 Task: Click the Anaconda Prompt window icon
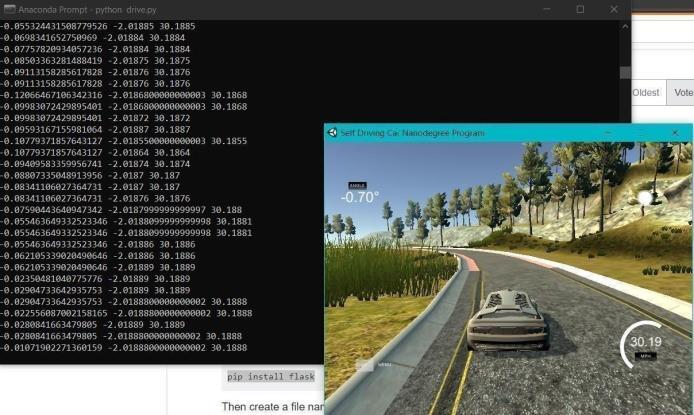(x=9, y=9)
